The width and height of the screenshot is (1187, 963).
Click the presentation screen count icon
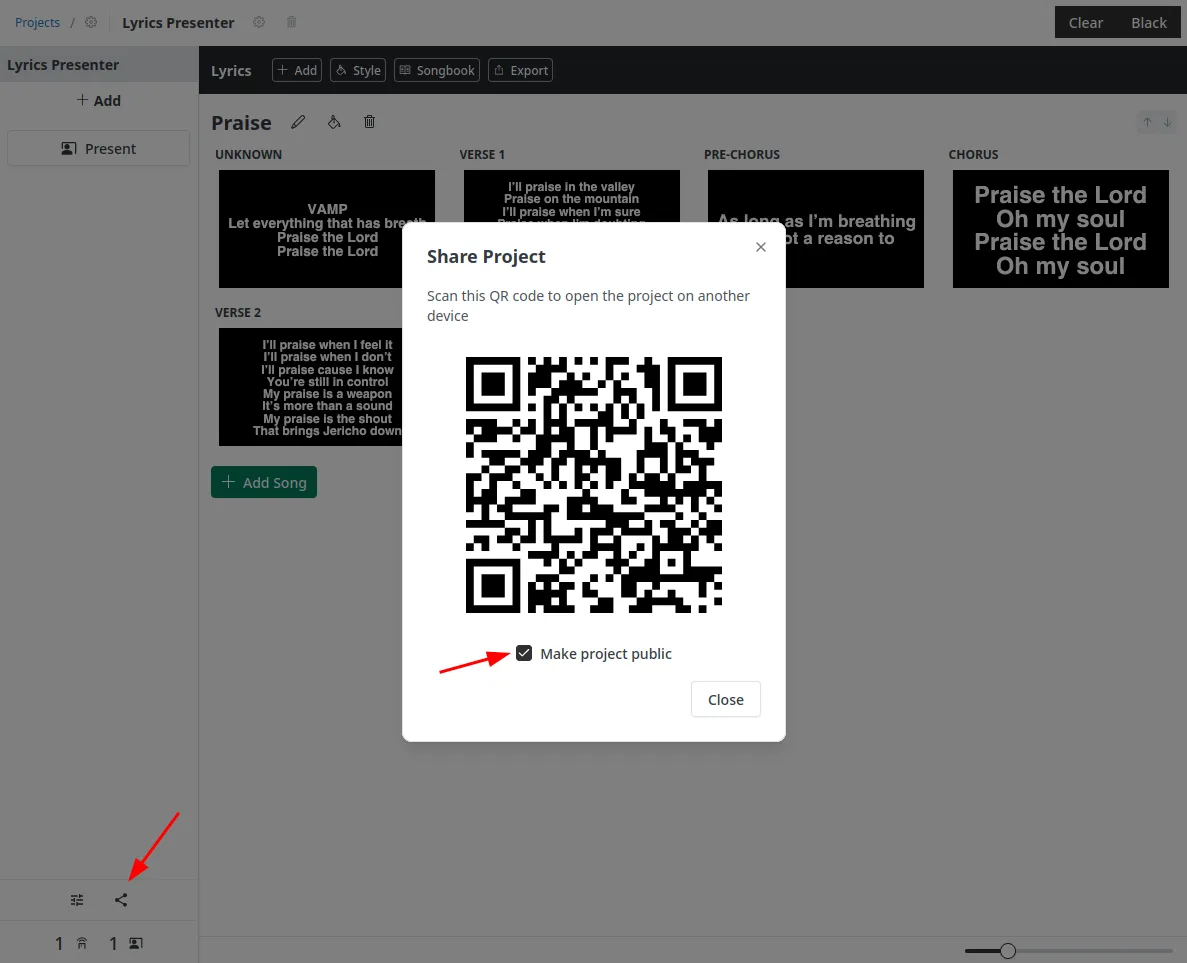(136, 943)
